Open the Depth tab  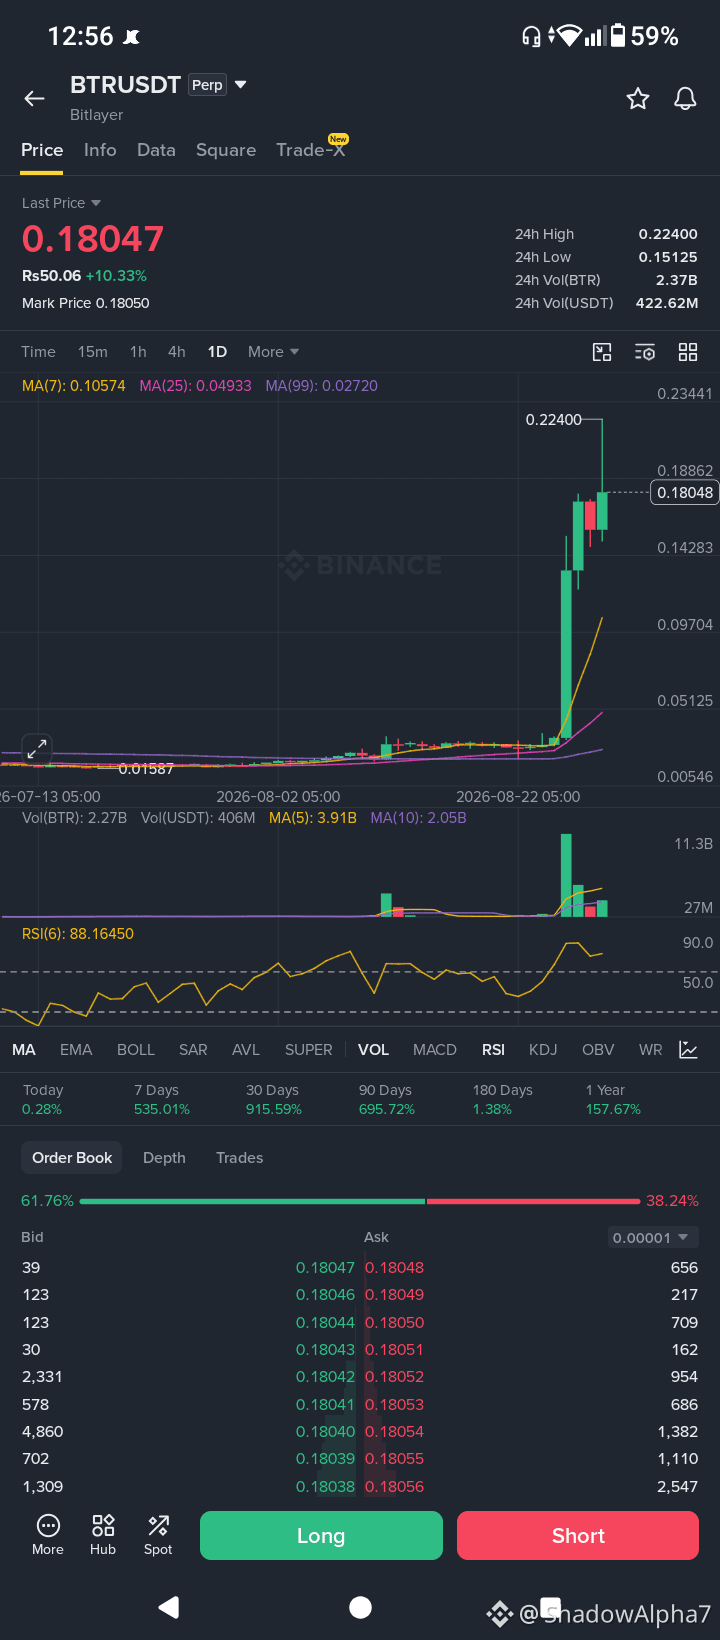[164, 1158]
